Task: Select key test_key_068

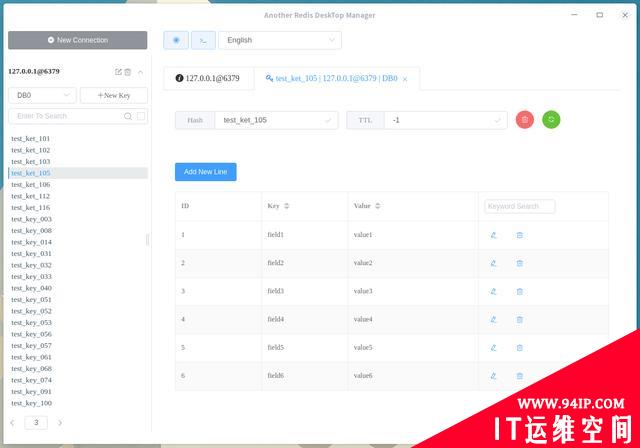Action: [78, 369]
